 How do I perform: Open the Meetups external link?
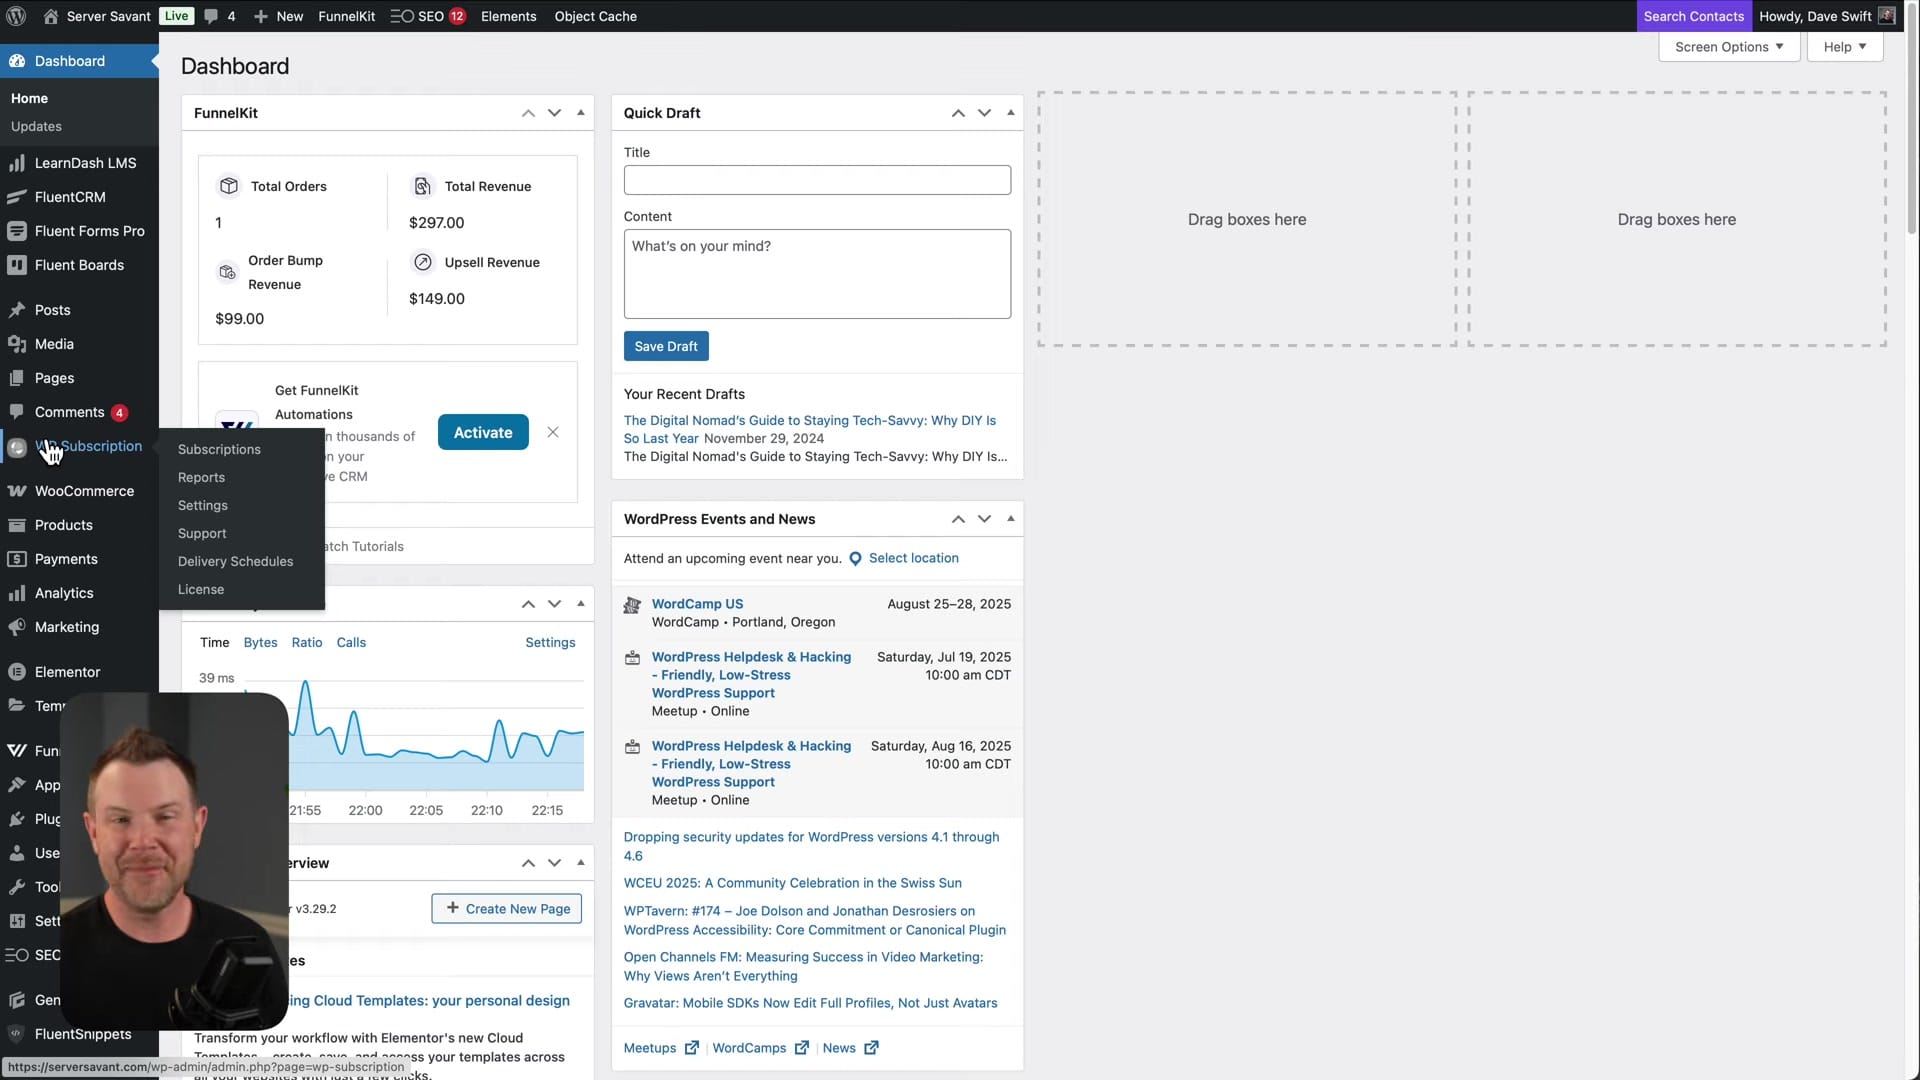[x=661, y=1048]
